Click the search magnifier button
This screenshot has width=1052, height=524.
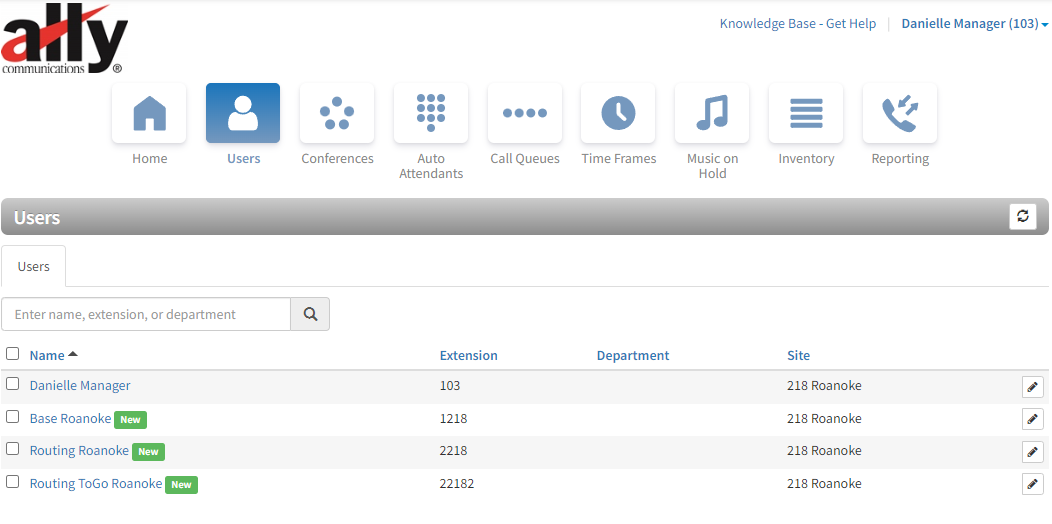pyautogui.click(x=310, y=314)
